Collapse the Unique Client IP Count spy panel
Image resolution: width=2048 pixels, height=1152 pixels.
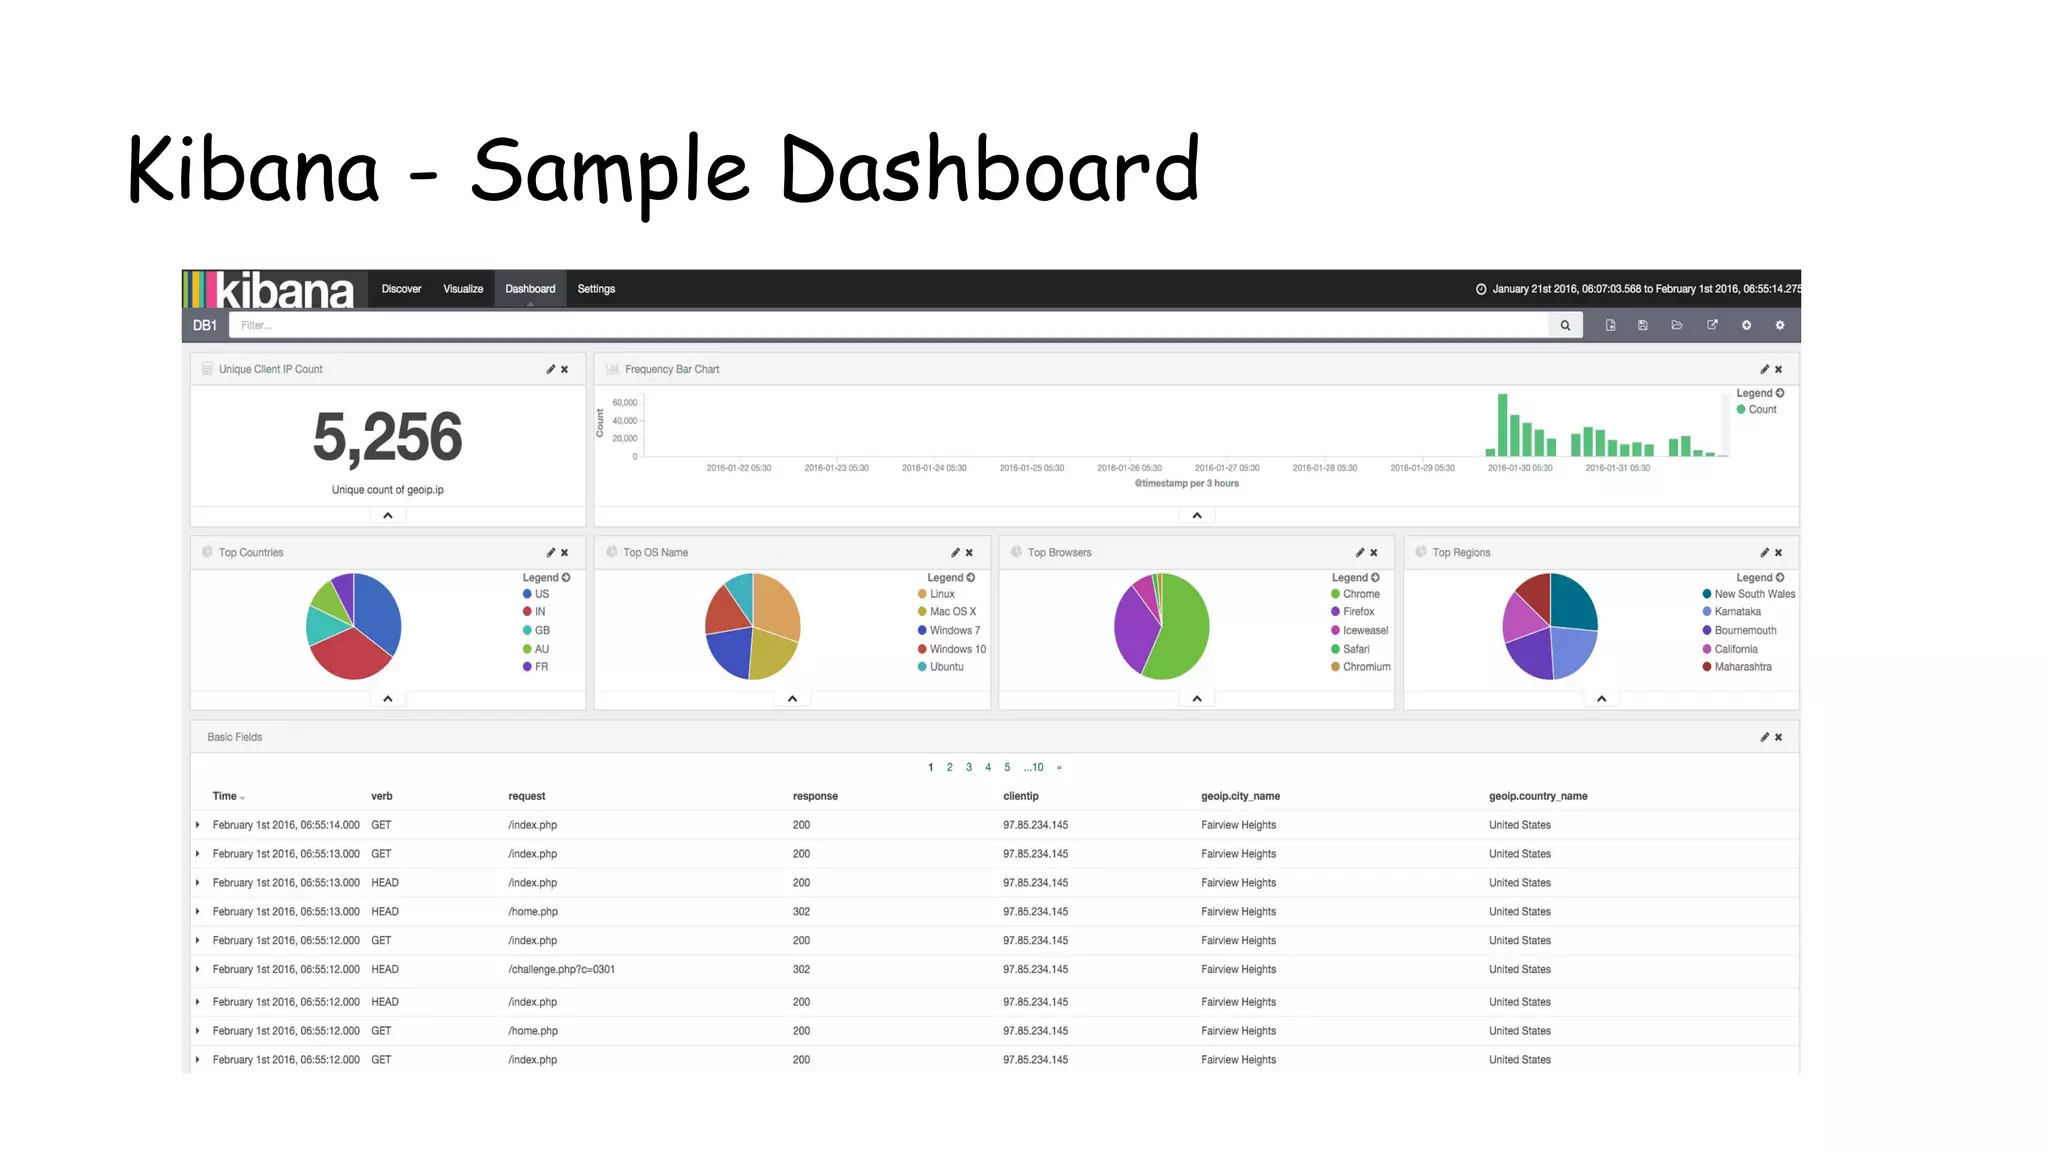(x=388, y=516)
